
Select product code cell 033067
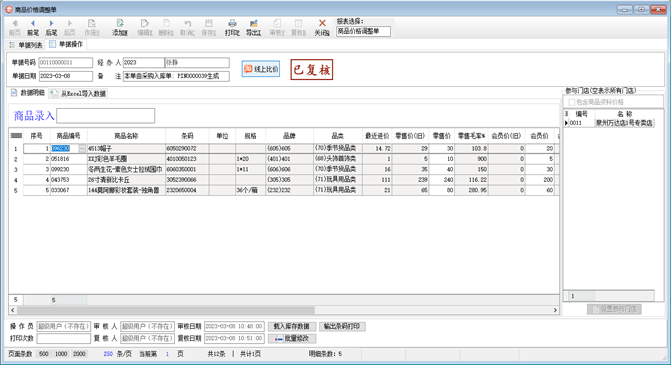(x=69, y=190)
